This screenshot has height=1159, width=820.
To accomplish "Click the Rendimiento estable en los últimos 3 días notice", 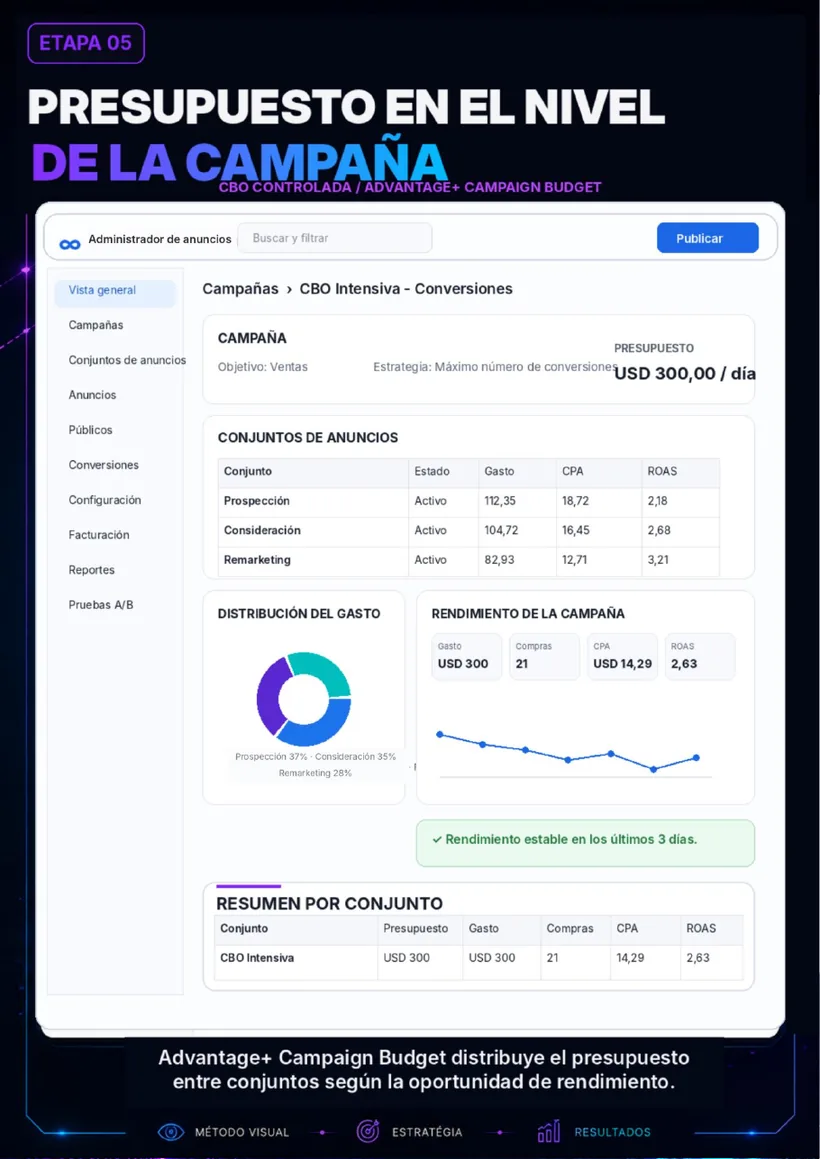I will [585, 843].
